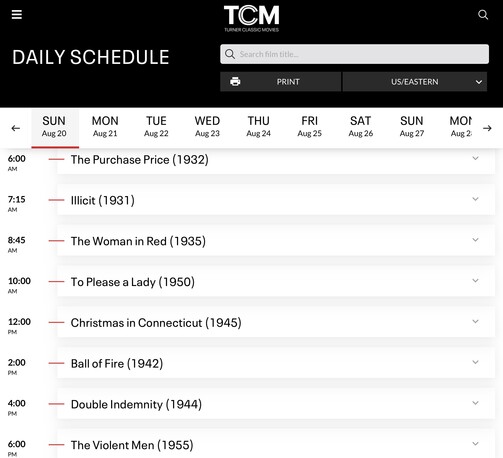
Task: Open the hamburger menu
Action: 17,15
